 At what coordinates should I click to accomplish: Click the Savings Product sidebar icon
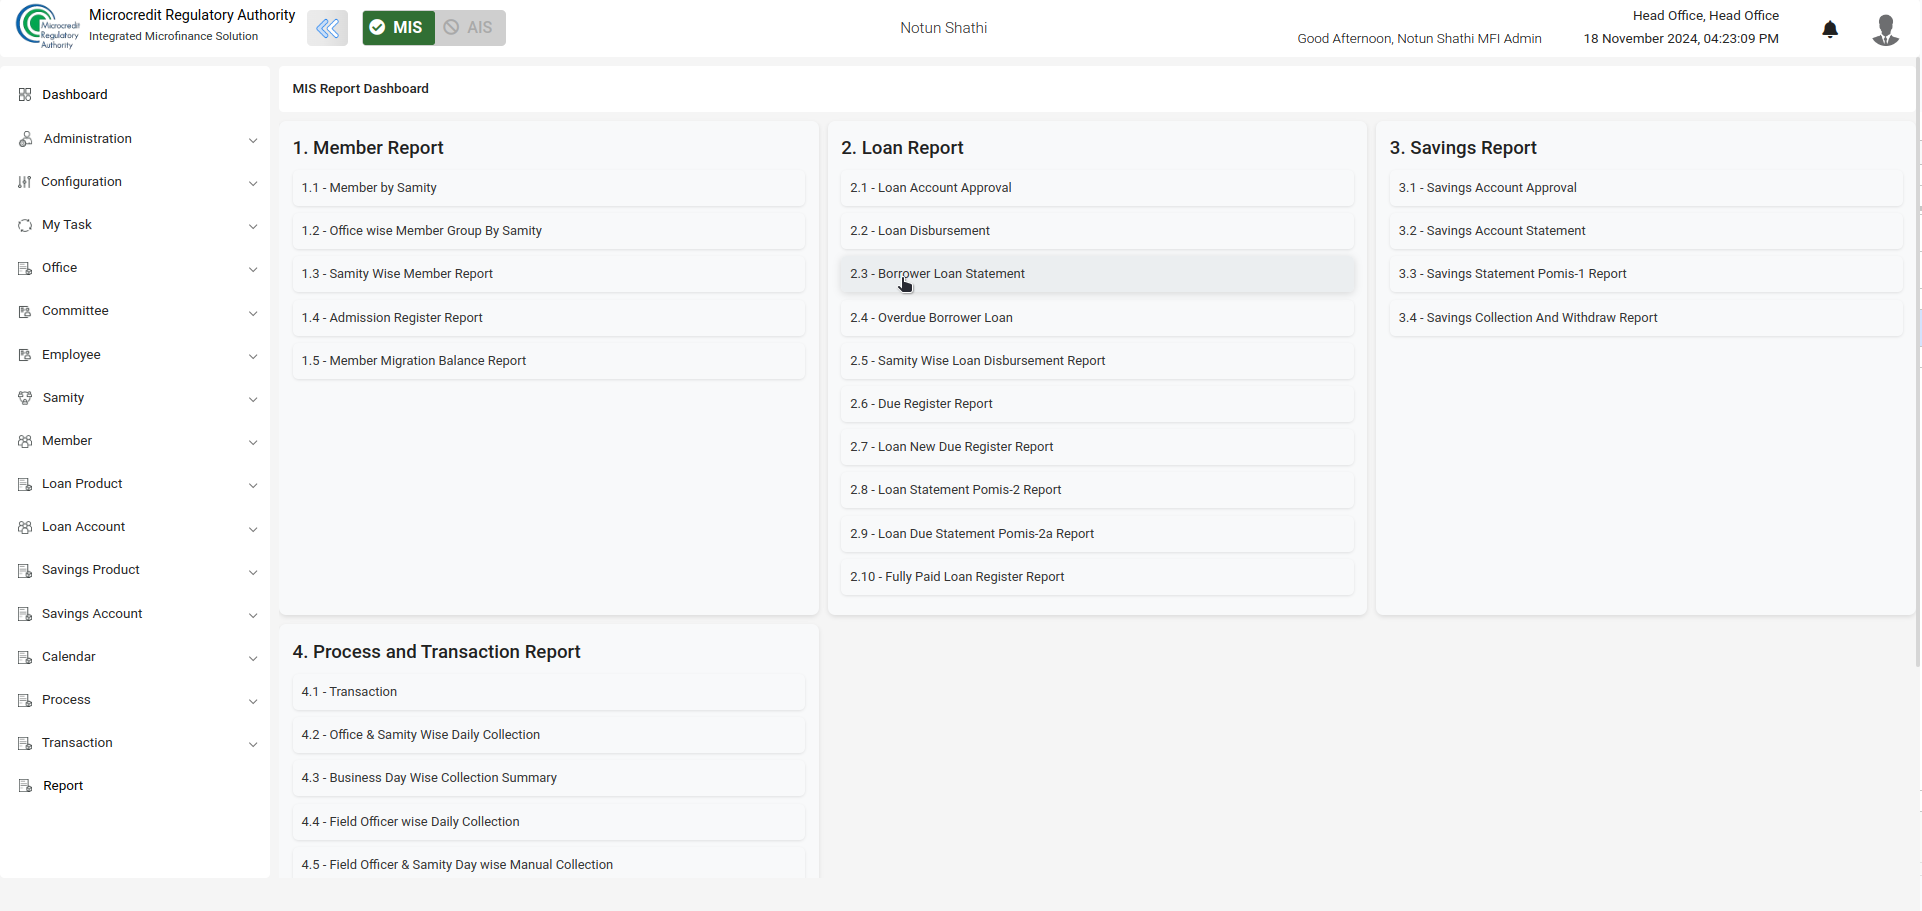pyautogui.click(x=25, y=570)
